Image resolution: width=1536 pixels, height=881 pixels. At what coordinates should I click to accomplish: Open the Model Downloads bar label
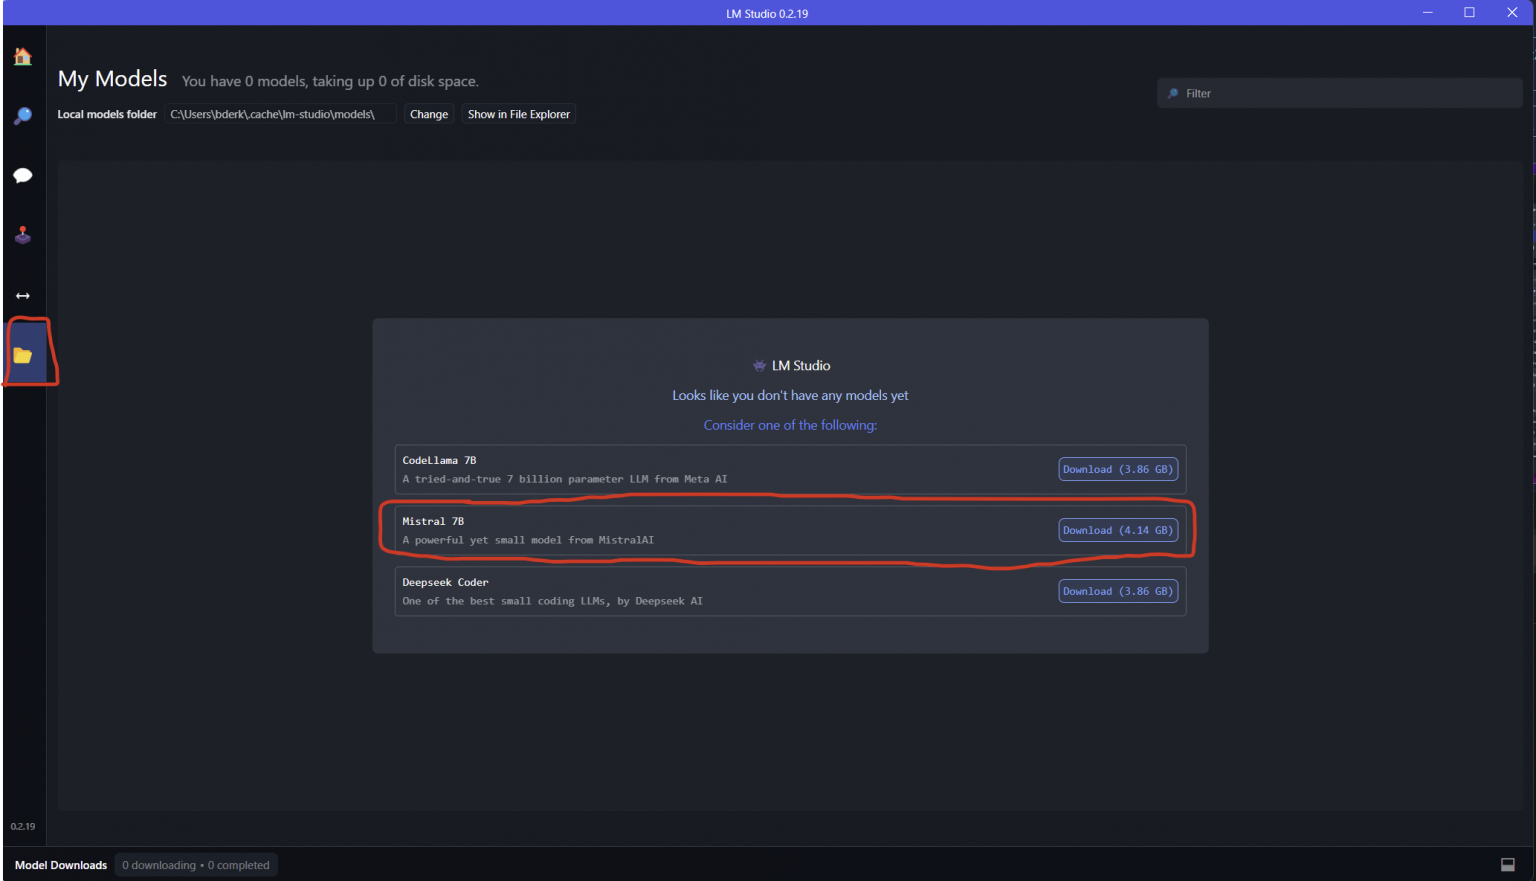[x=61, y=865]
